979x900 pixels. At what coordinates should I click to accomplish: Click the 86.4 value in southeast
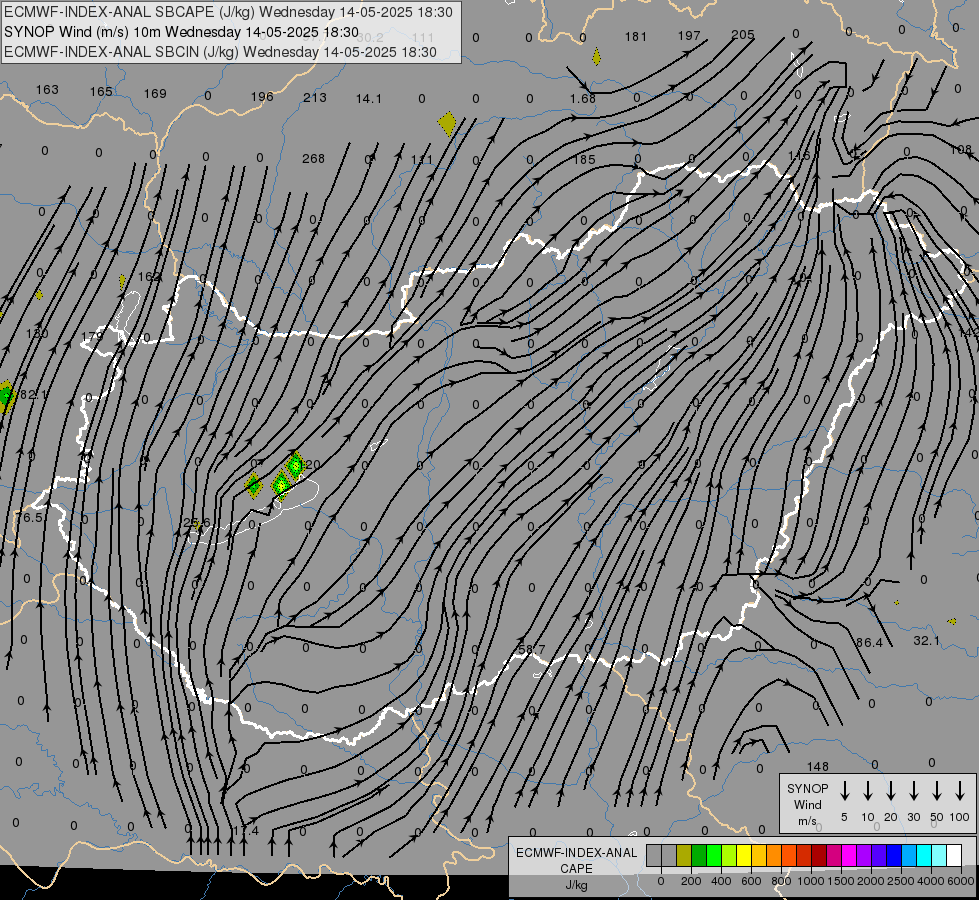869,642
